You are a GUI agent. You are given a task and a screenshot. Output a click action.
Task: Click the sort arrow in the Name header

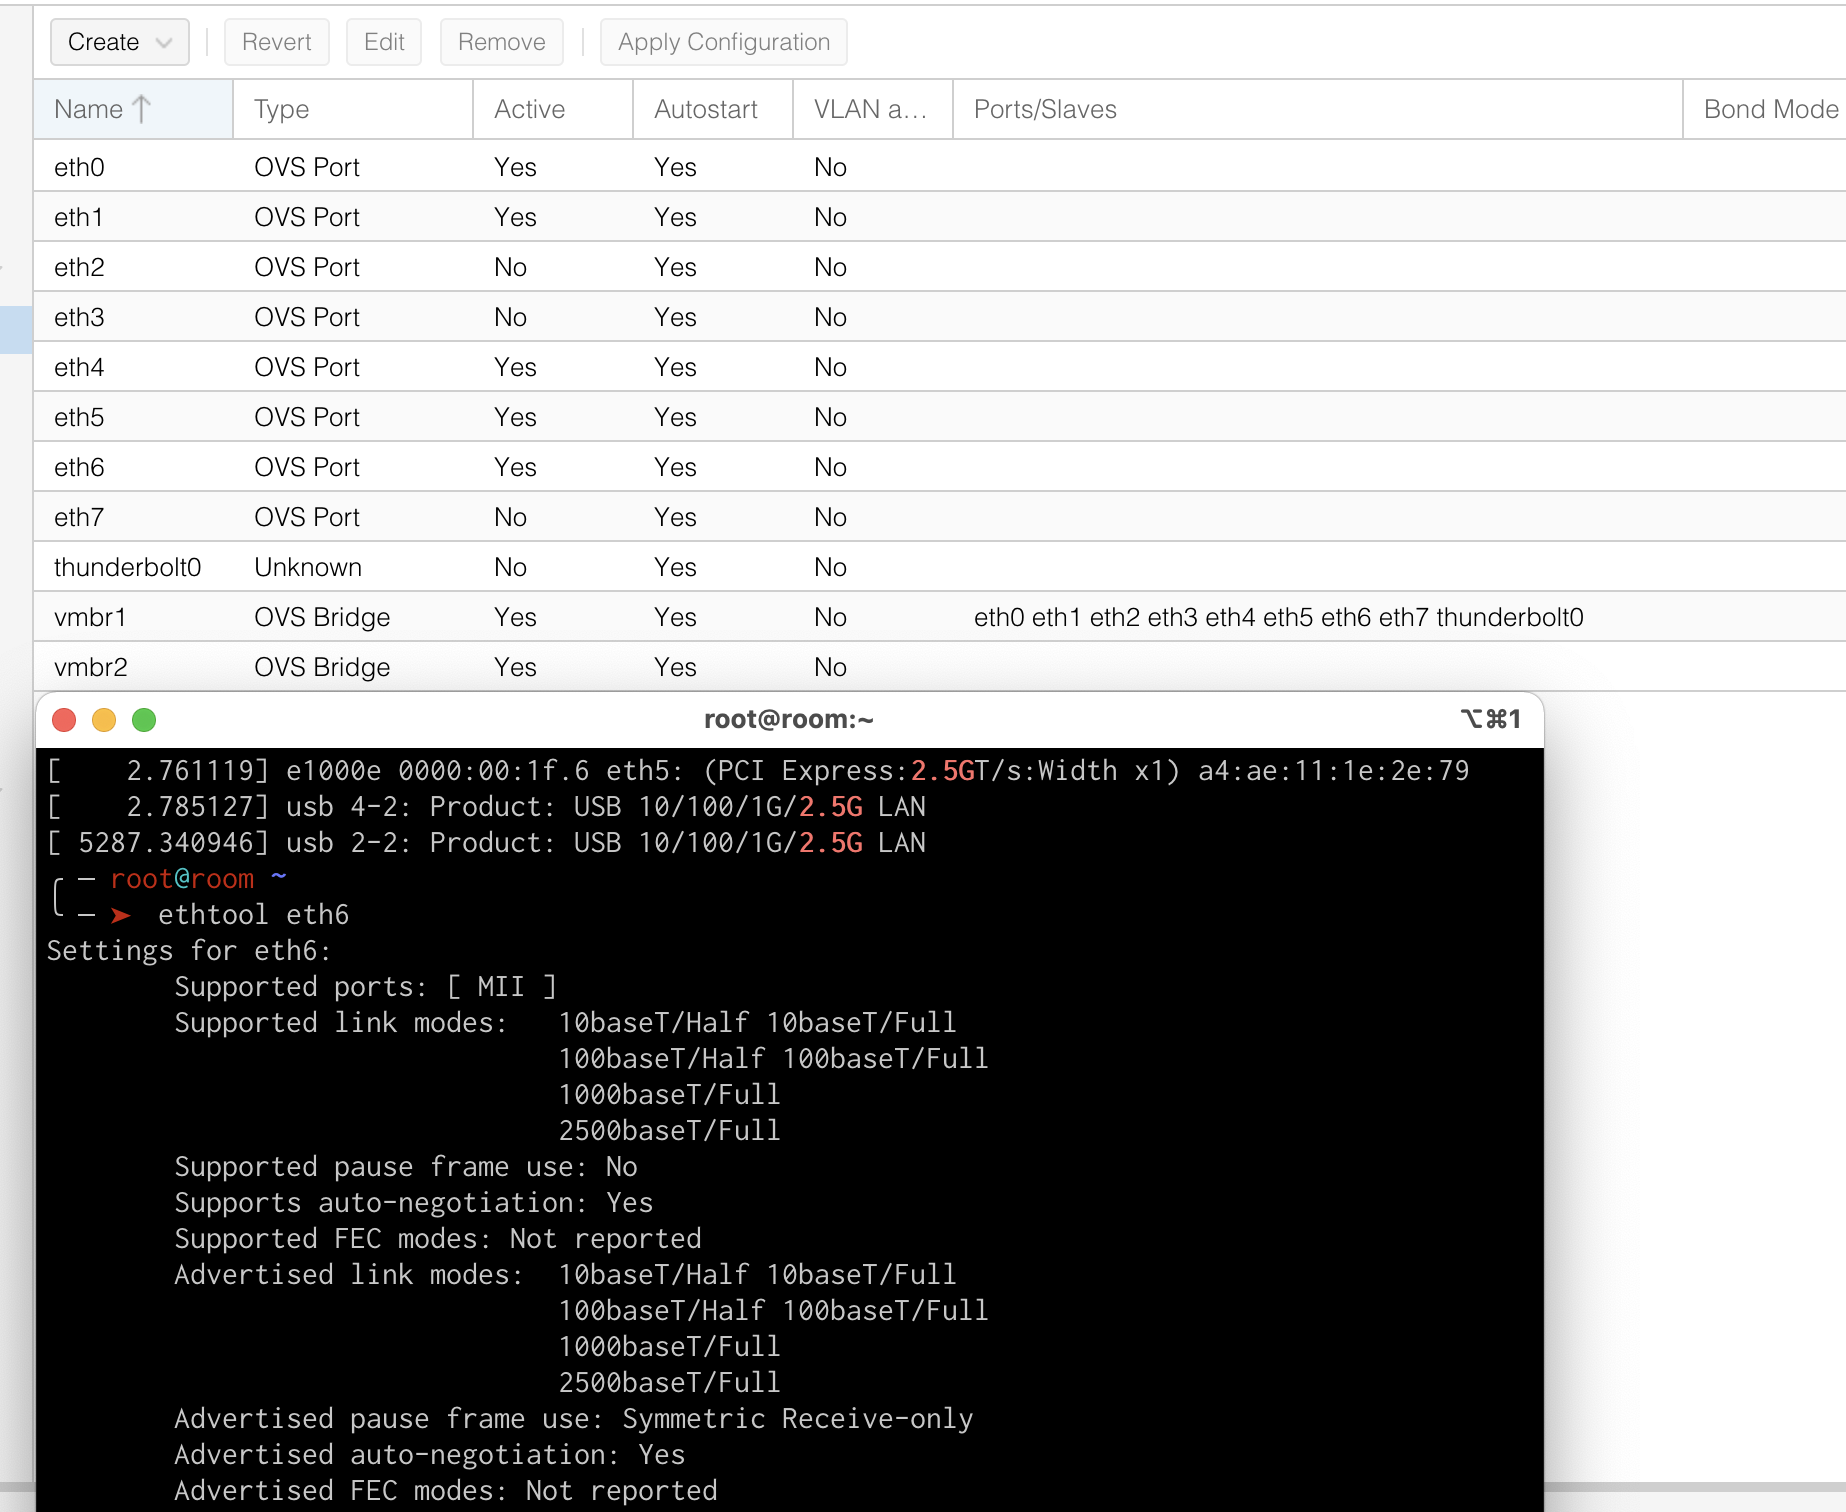(x=142, y=109)
